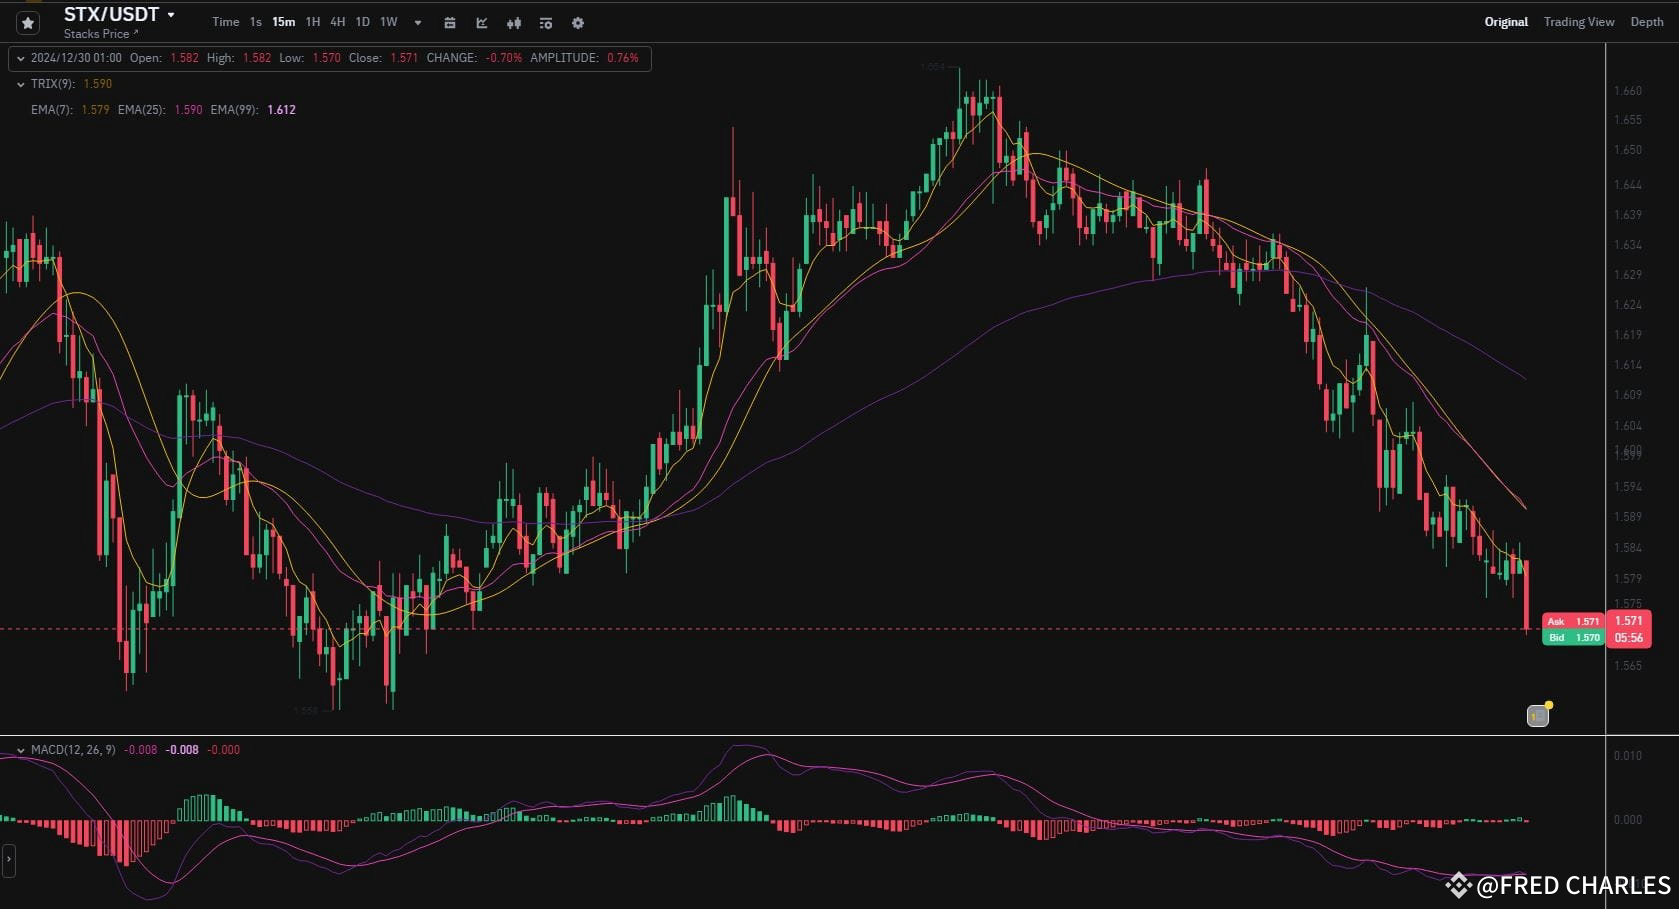This screenshot has height=909, width=1679.
Task: Click the Stacks Price link
Action: [97, 33]
